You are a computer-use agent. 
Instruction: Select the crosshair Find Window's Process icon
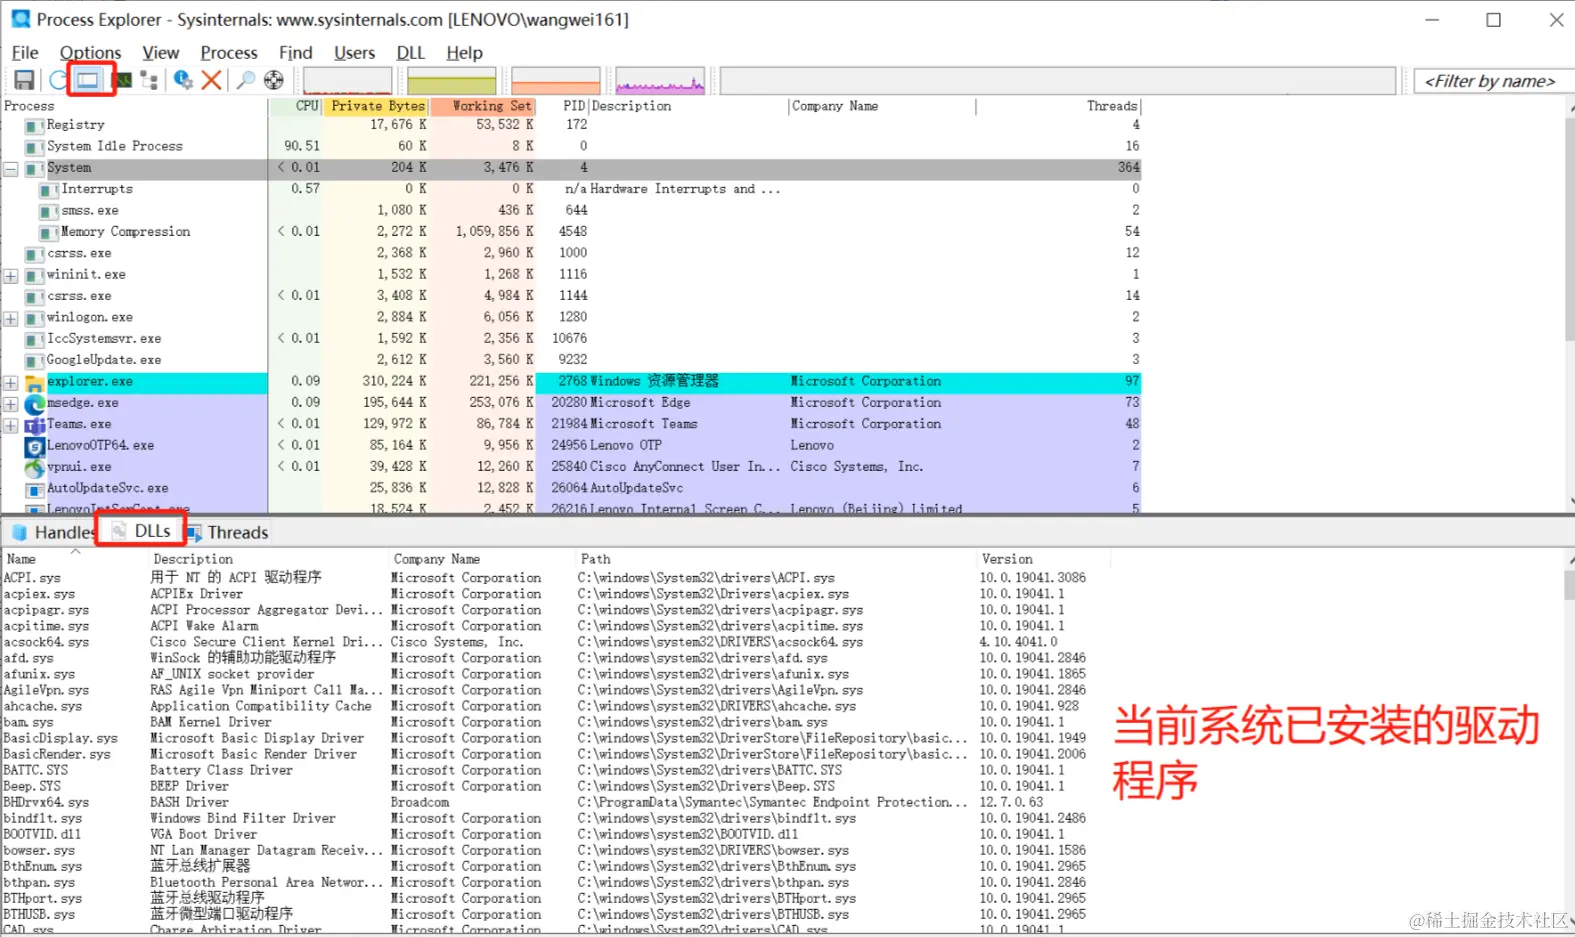tap(274, 80)
